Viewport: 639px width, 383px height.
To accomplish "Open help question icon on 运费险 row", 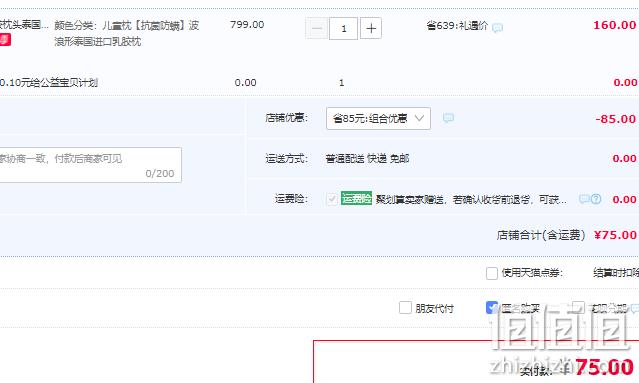I will pyautogui.click(x=596, y=199).
